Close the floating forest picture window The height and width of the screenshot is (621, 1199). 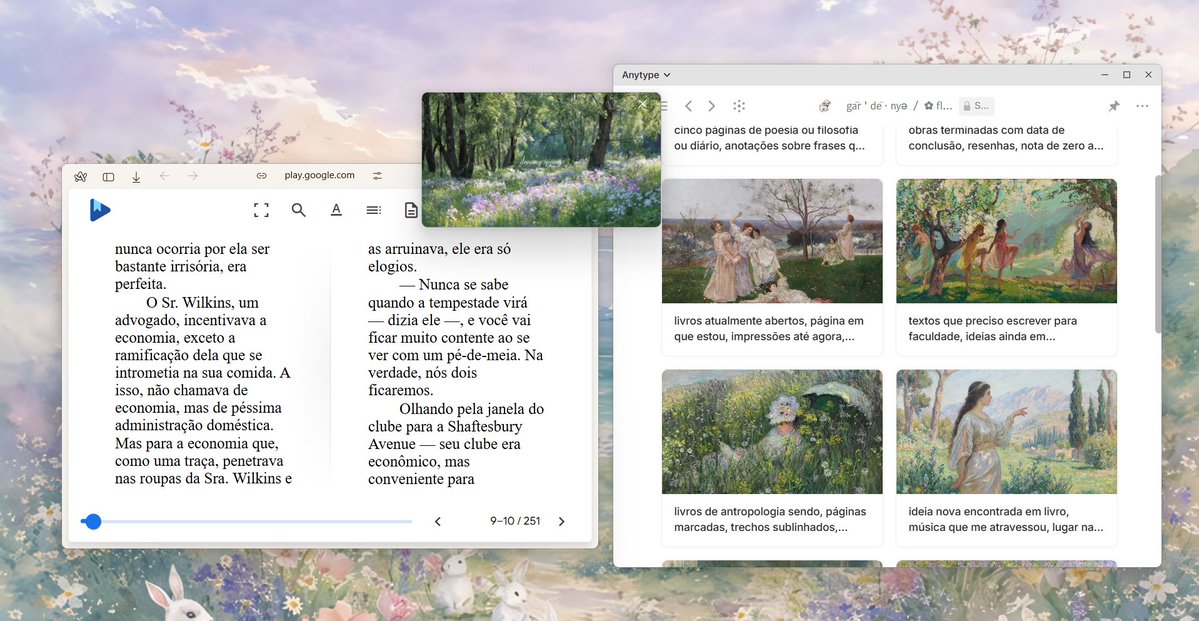pyautogui.click(x=642, y=105)
